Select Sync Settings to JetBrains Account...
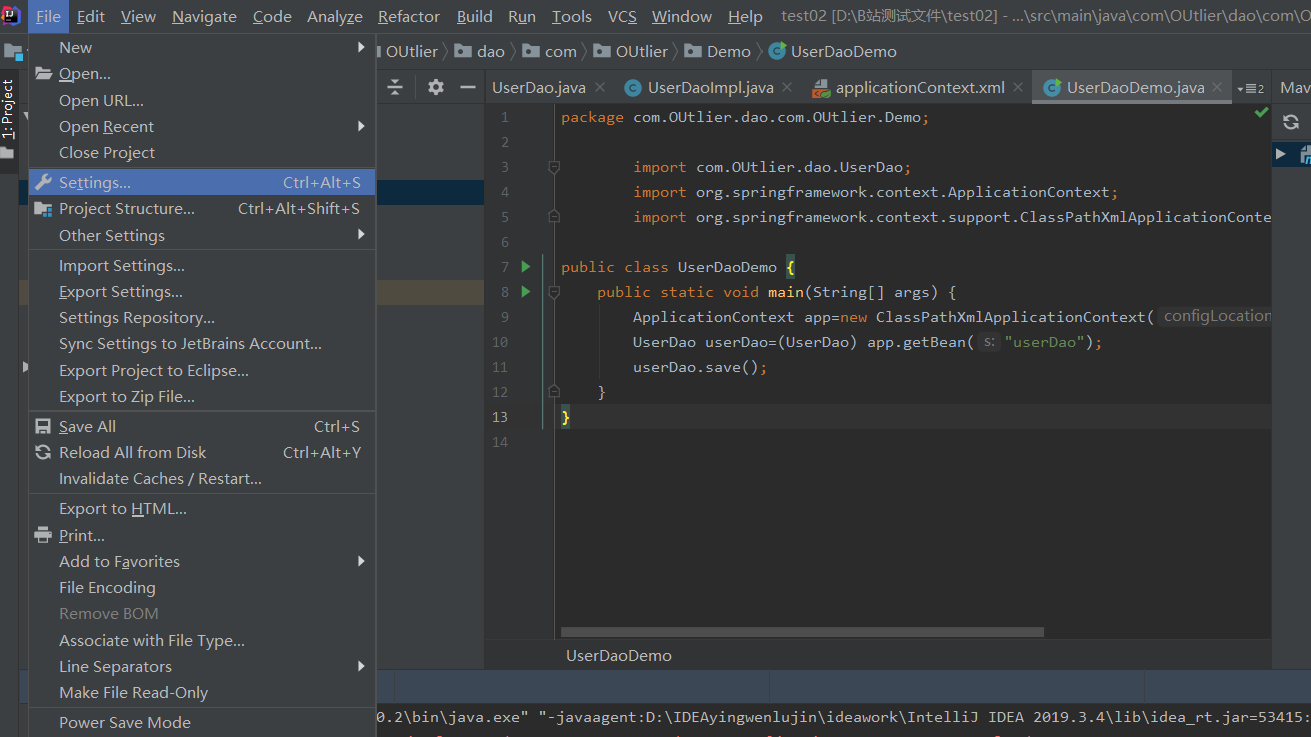The width and height of the screenshot is (1311, 737). [201, 344]
